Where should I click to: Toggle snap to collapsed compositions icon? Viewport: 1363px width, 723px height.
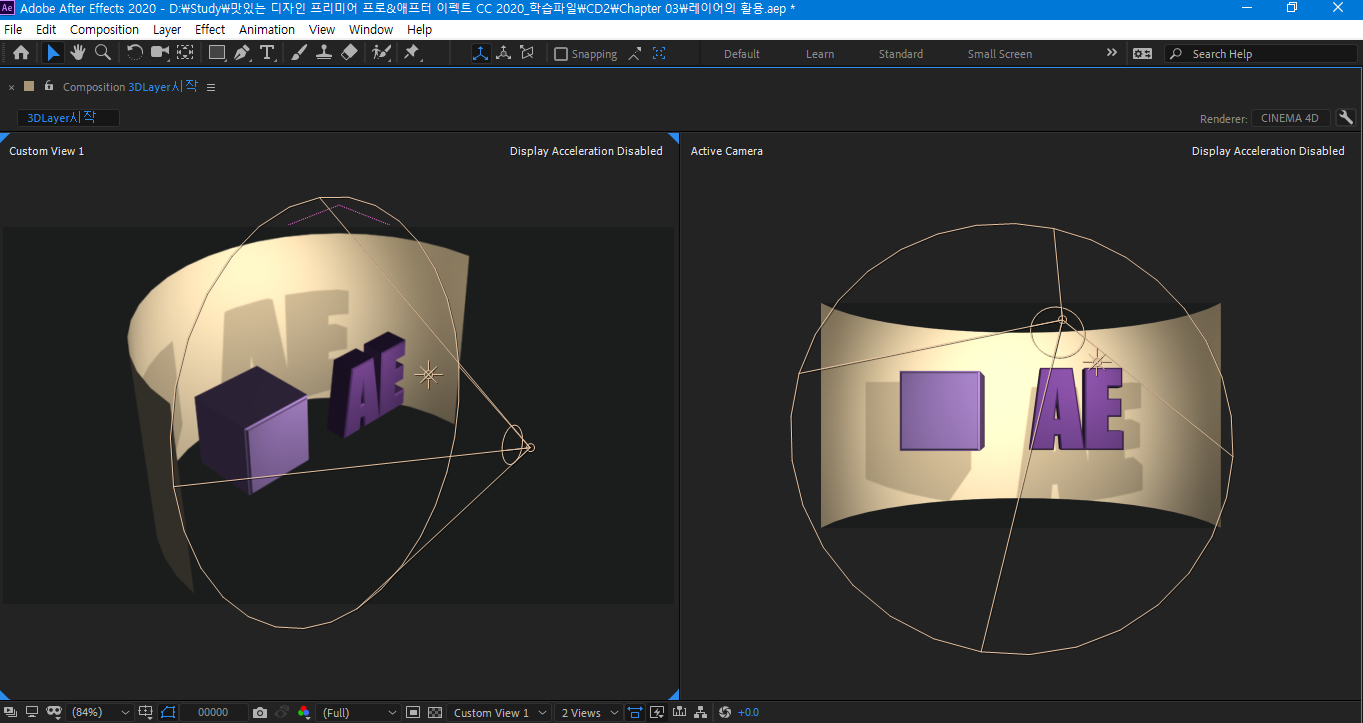[659, 54]
